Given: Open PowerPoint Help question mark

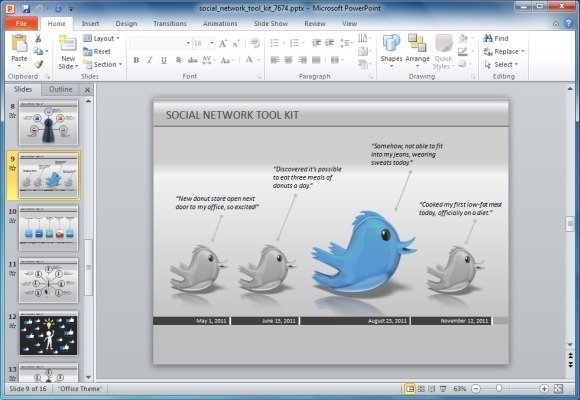Looking at the screenshot, I should click(569, 23).
